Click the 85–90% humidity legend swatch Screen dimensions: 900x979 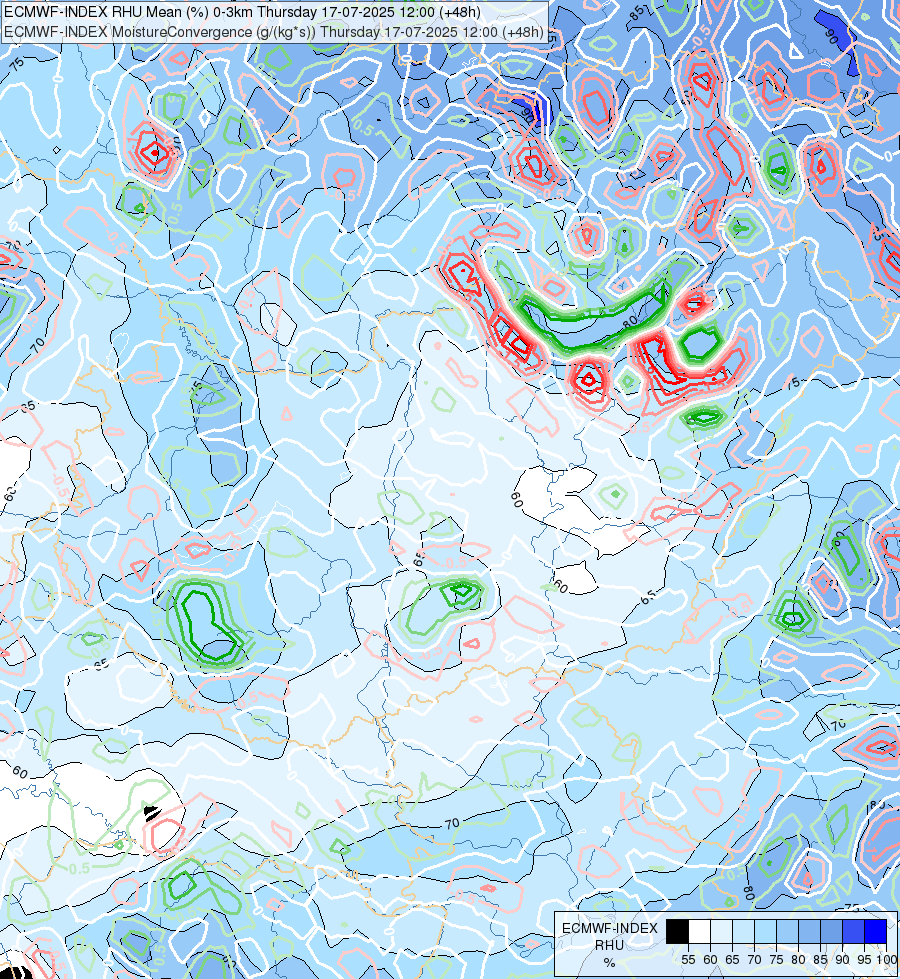point(831,931)
